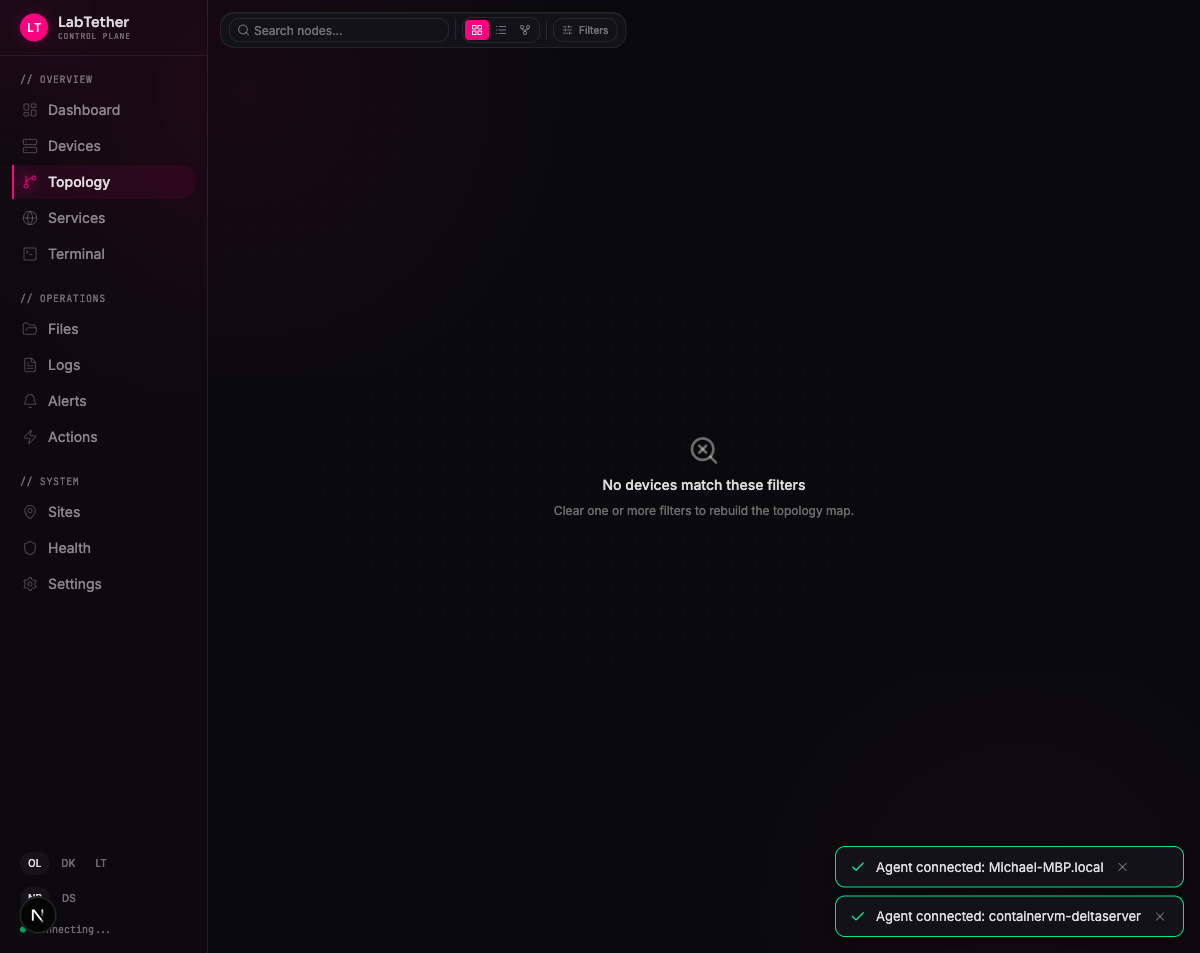Click the 'No devices match these filters' heading
The height and width of the screenshot is (953, 1200).
pyautogui.click(x=704, y=485)
